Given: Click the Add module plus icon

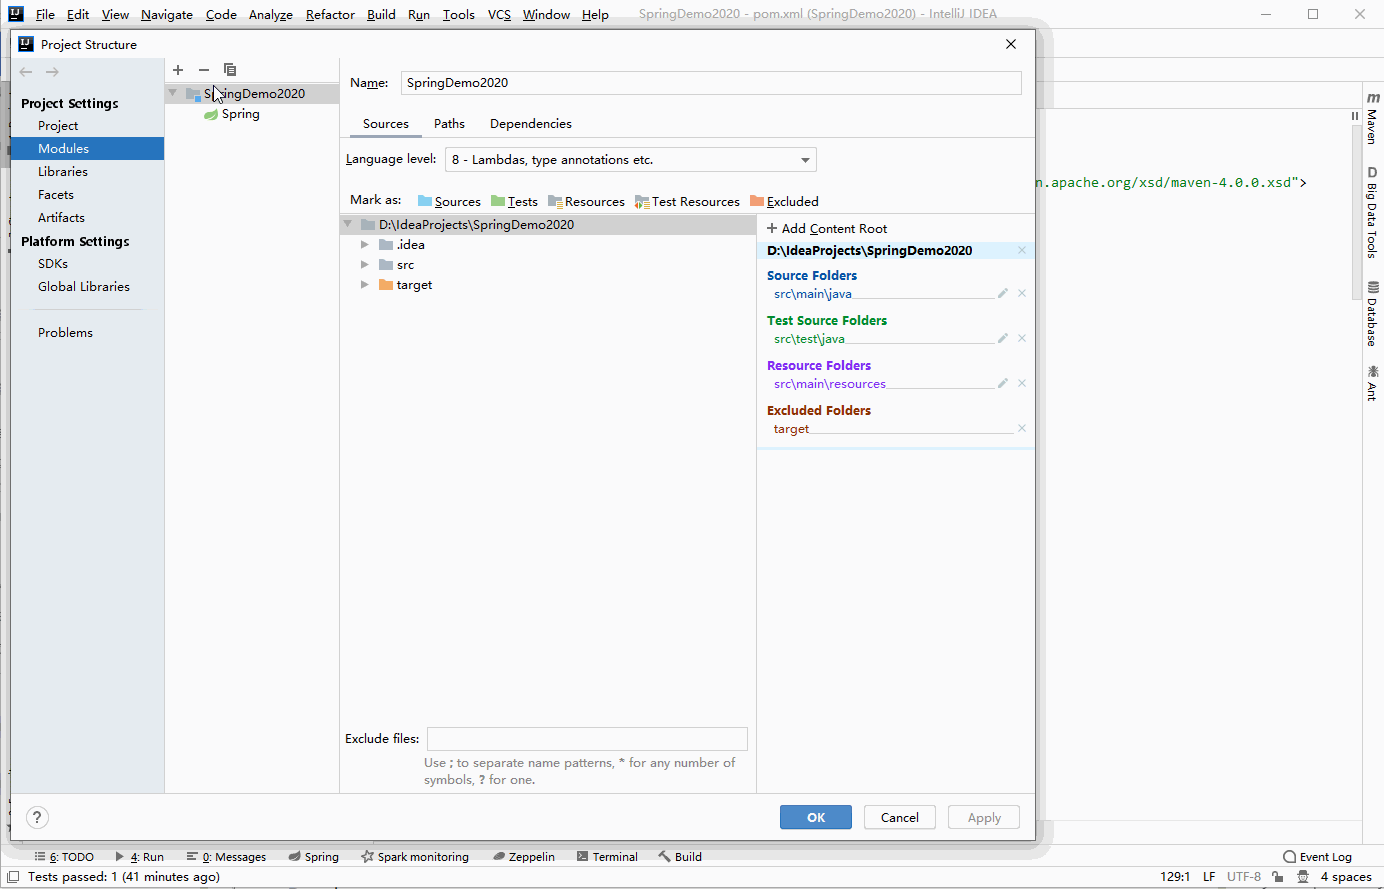Looking at the screenshot, I should point(178,70).
